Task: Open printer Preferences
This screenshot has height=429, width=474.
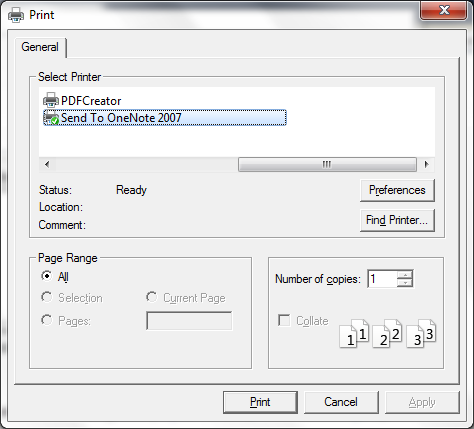Action: (x=397, y=190)
